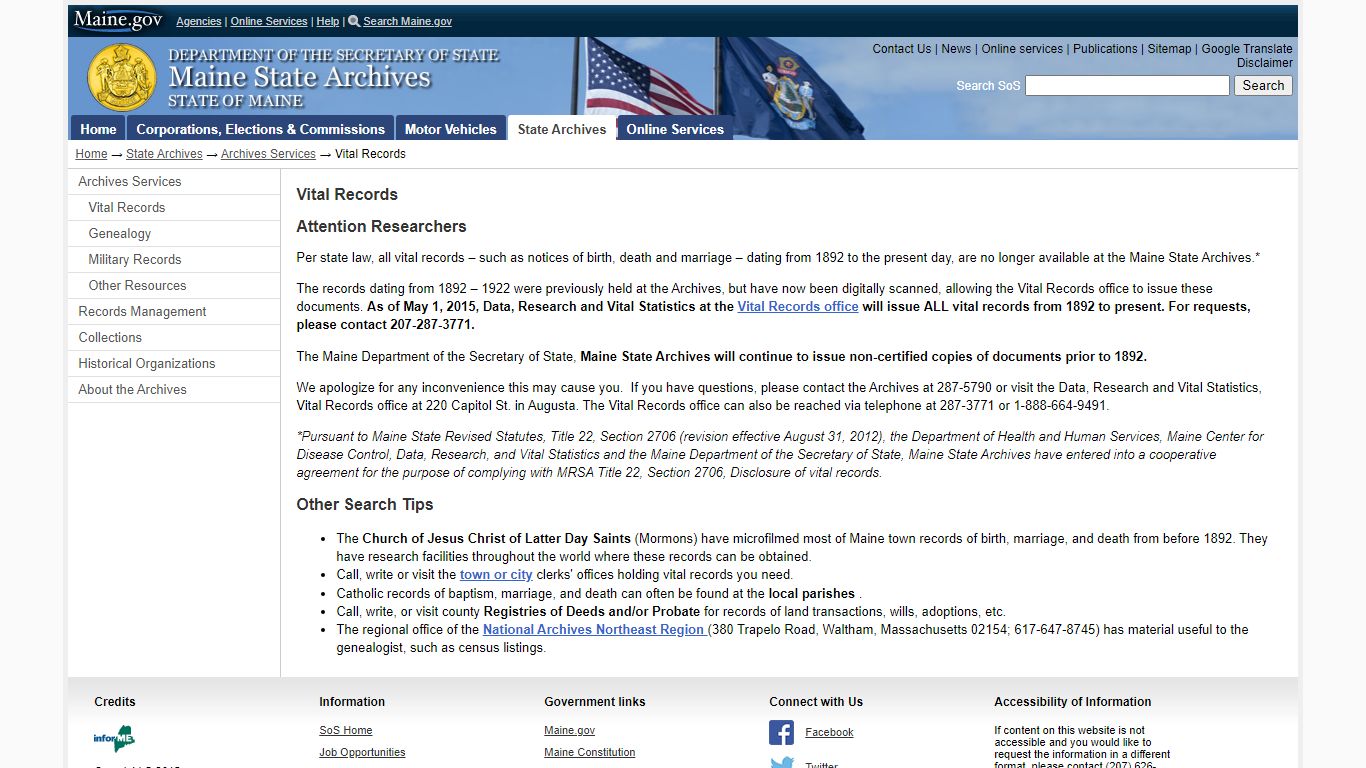
Task: Go to Home in breadcrumb
Action: (91, 154)
